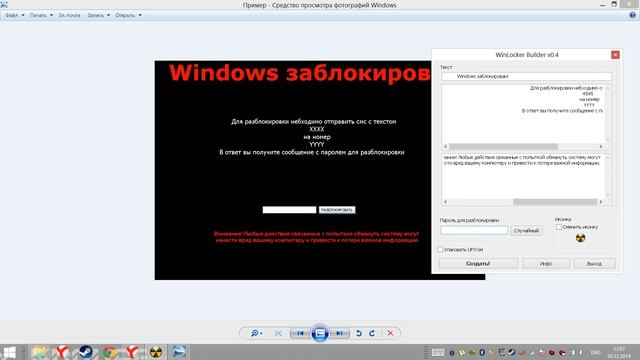Click the horizontal scrollbar of the upper text box
Screen dimensions: 640x360
tap(523, 147)
